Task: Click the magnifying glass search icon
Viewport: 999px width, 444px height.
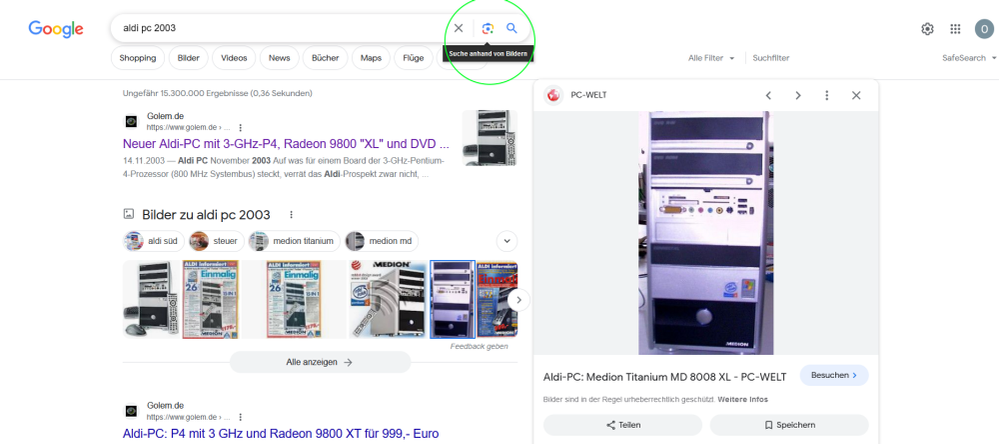Action: pos(512,29)
